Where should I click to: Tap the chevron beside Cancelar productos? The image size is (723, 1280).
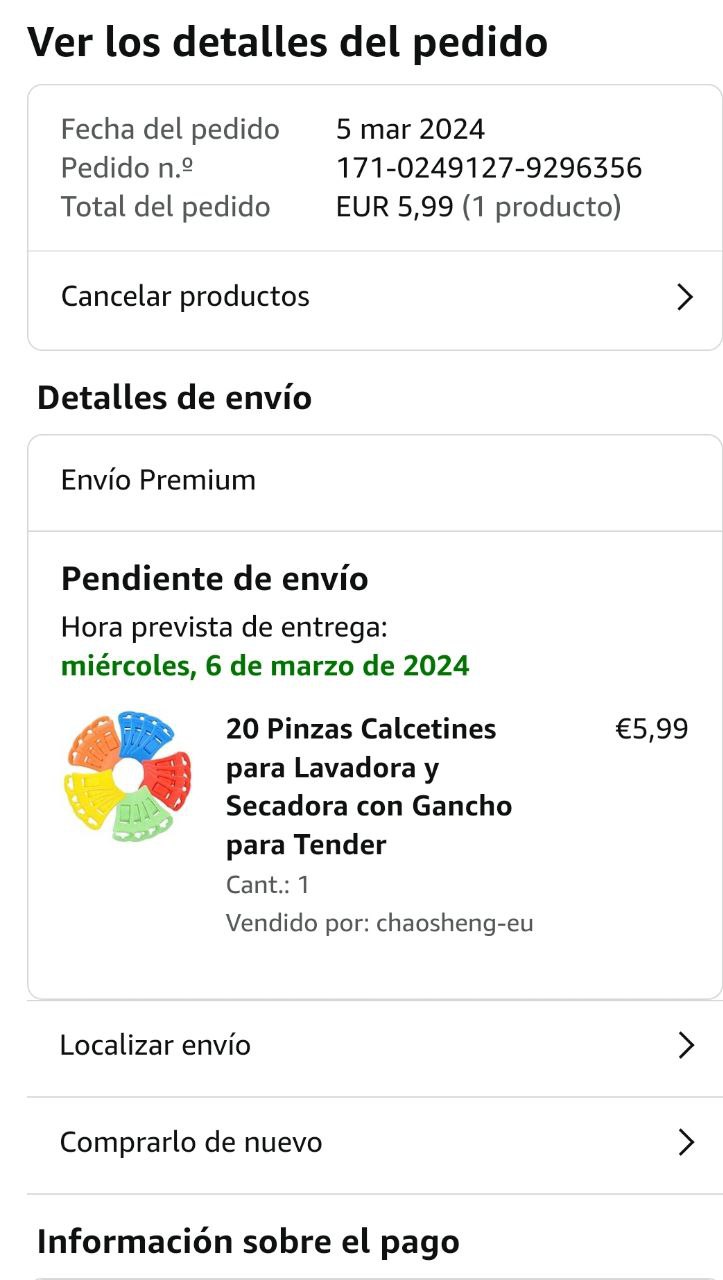[x=685, y=297]
